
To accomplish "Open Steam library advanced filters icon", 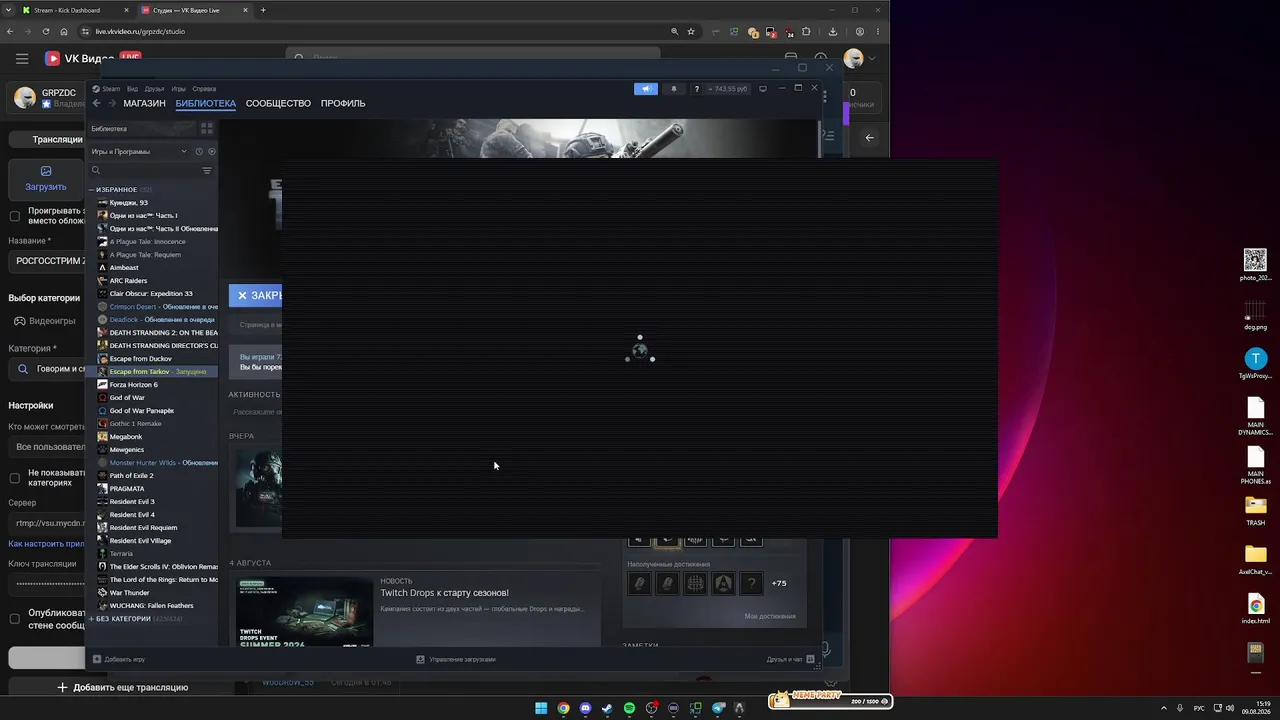I will 207,171.
